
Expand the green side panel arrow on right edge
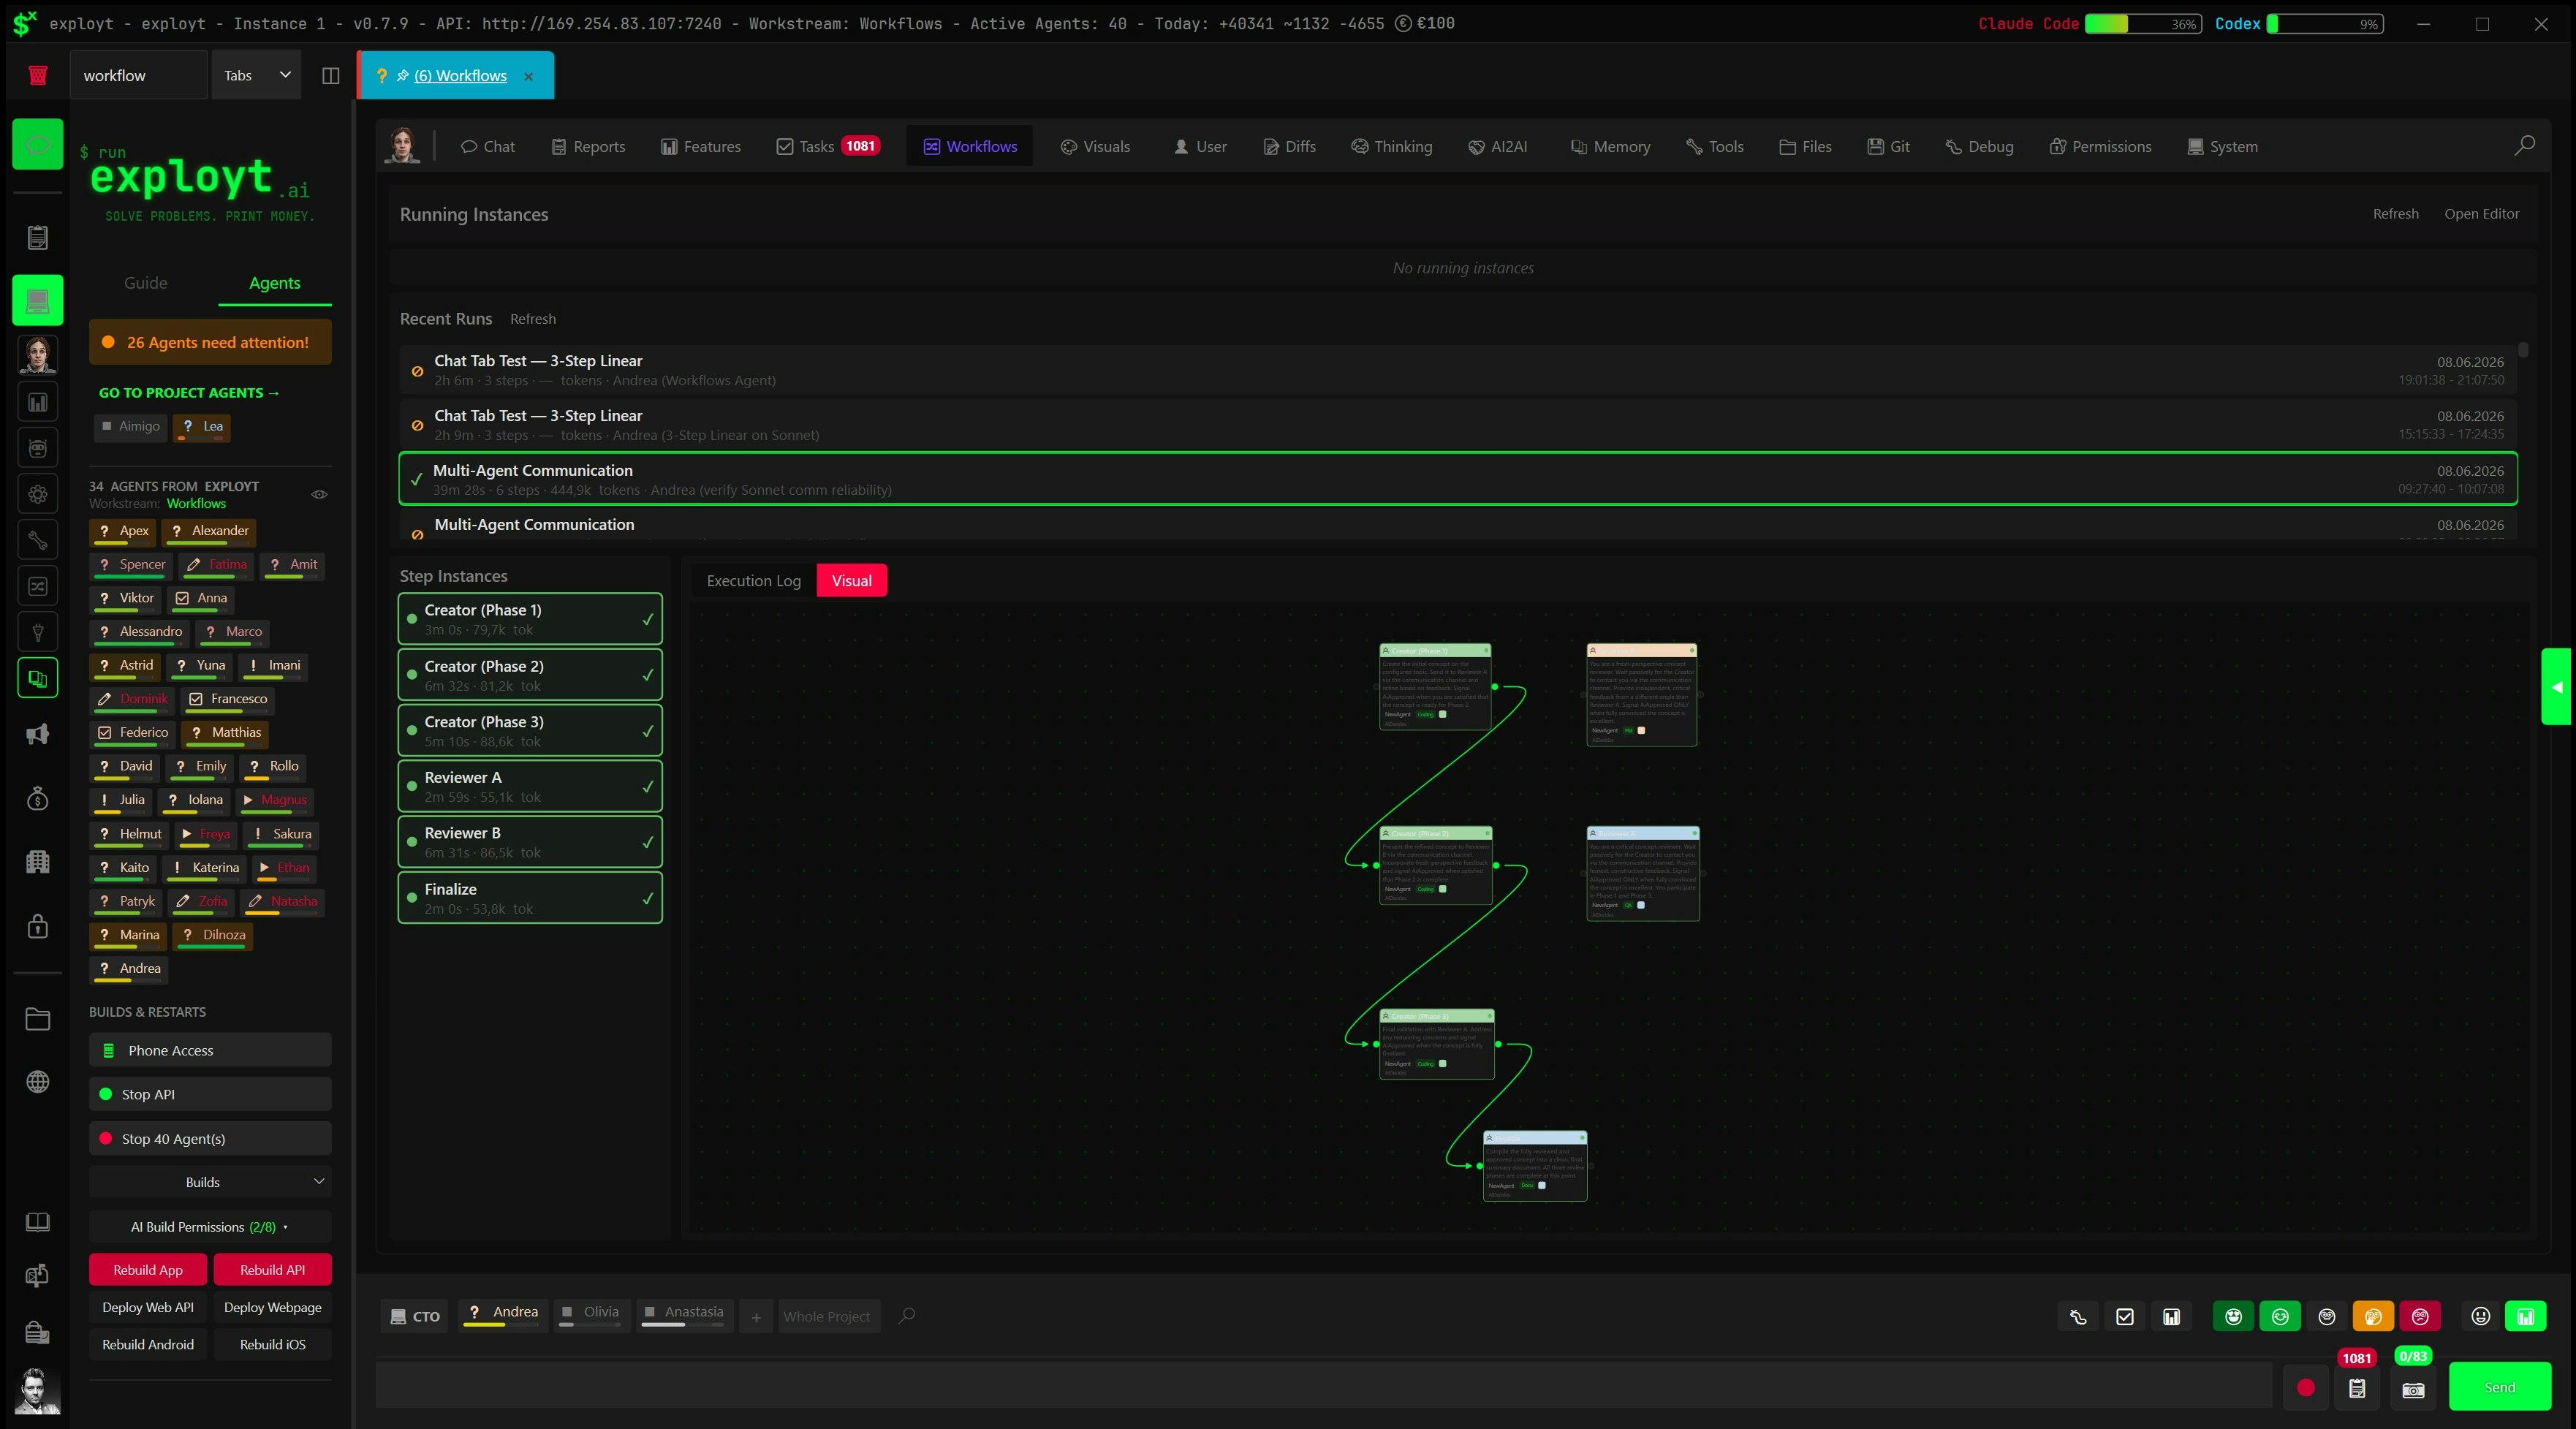(2556, 687)
